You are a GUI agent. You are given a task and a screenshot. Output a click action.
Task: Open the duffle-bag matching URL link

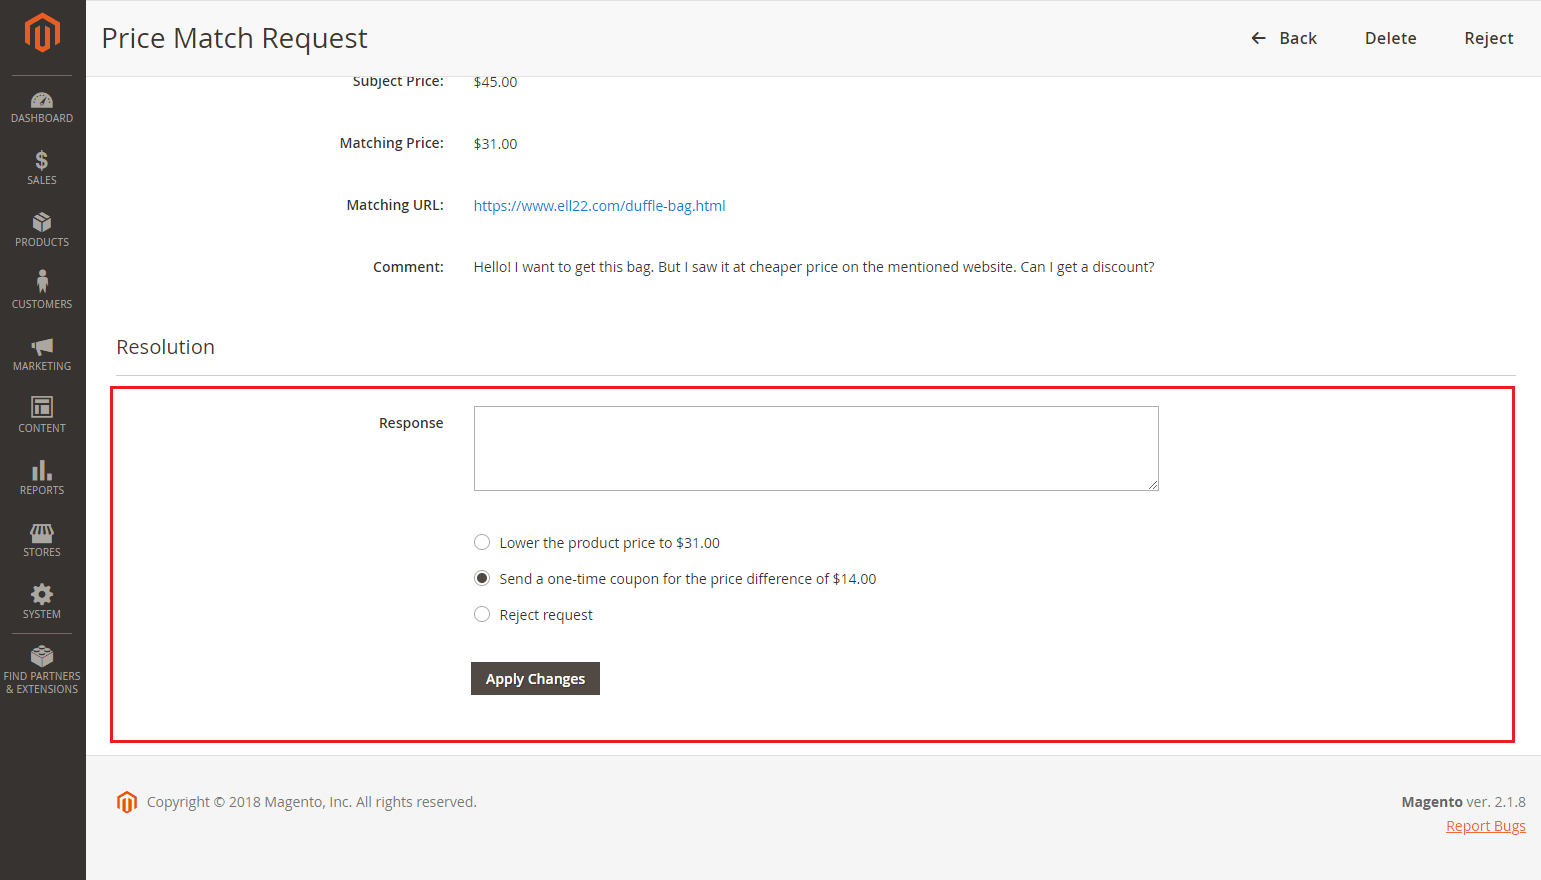point(599,205)
